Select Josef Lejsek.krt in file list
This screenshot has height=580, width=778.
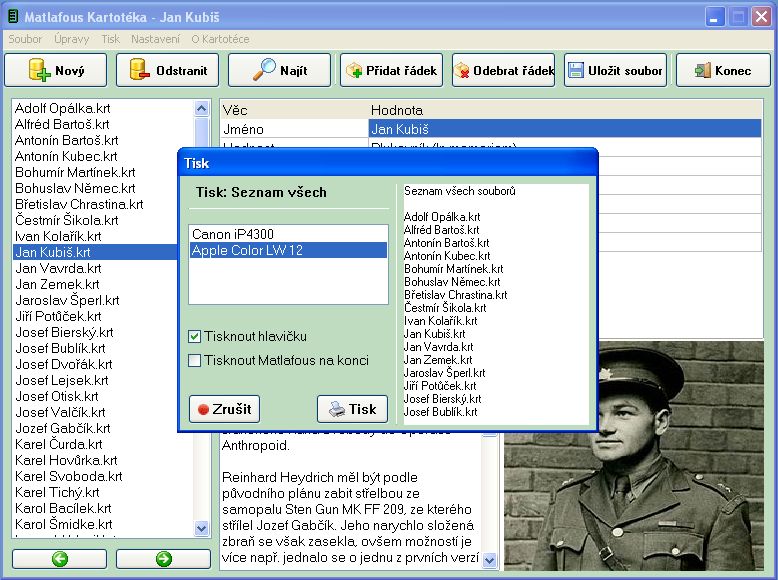[x=62, y=380]
